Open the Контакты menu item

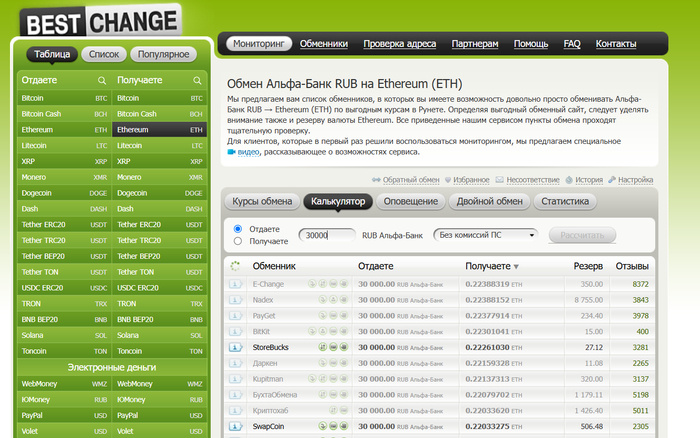click(x=616, y=44)
